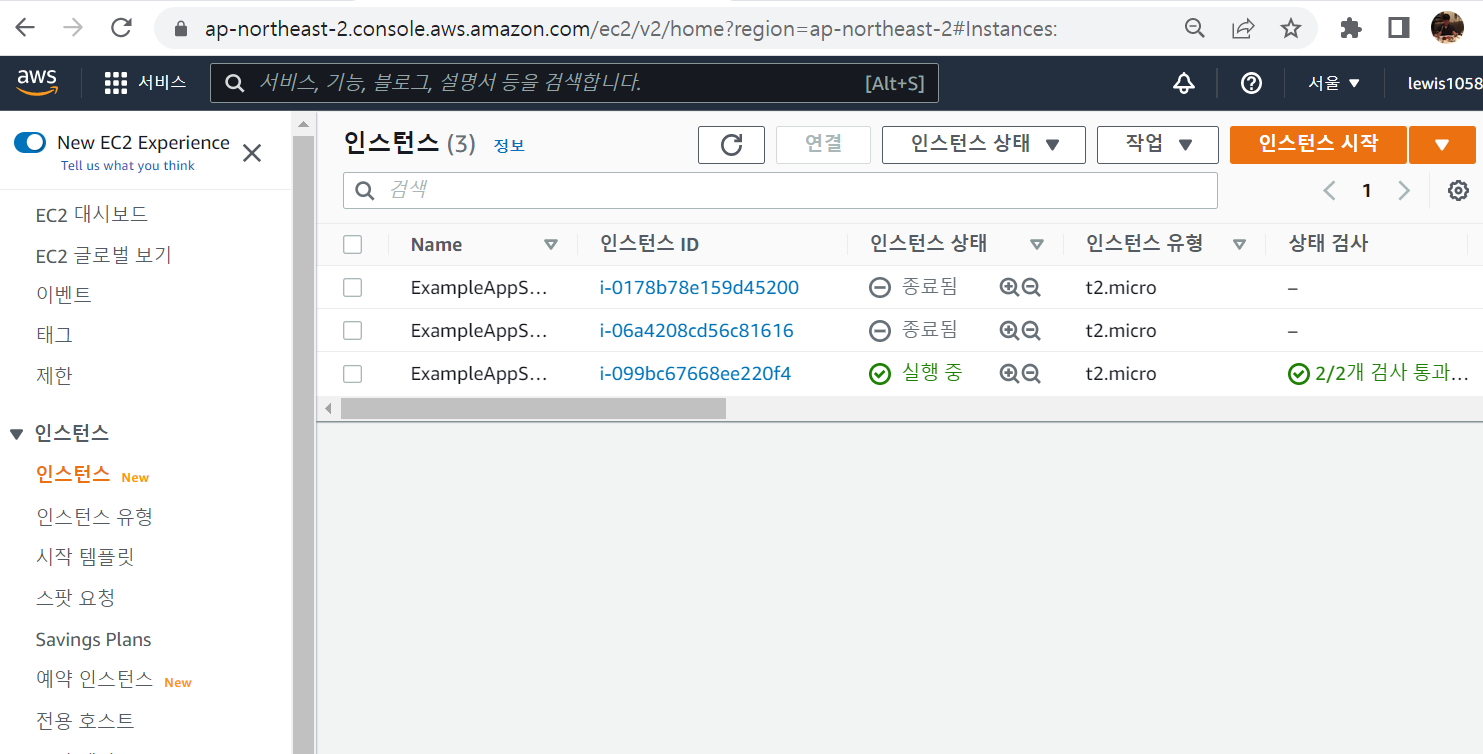Open the browser side panel icon
The height and width of the screenshot is (754, 1483).
click(1399, 28)
